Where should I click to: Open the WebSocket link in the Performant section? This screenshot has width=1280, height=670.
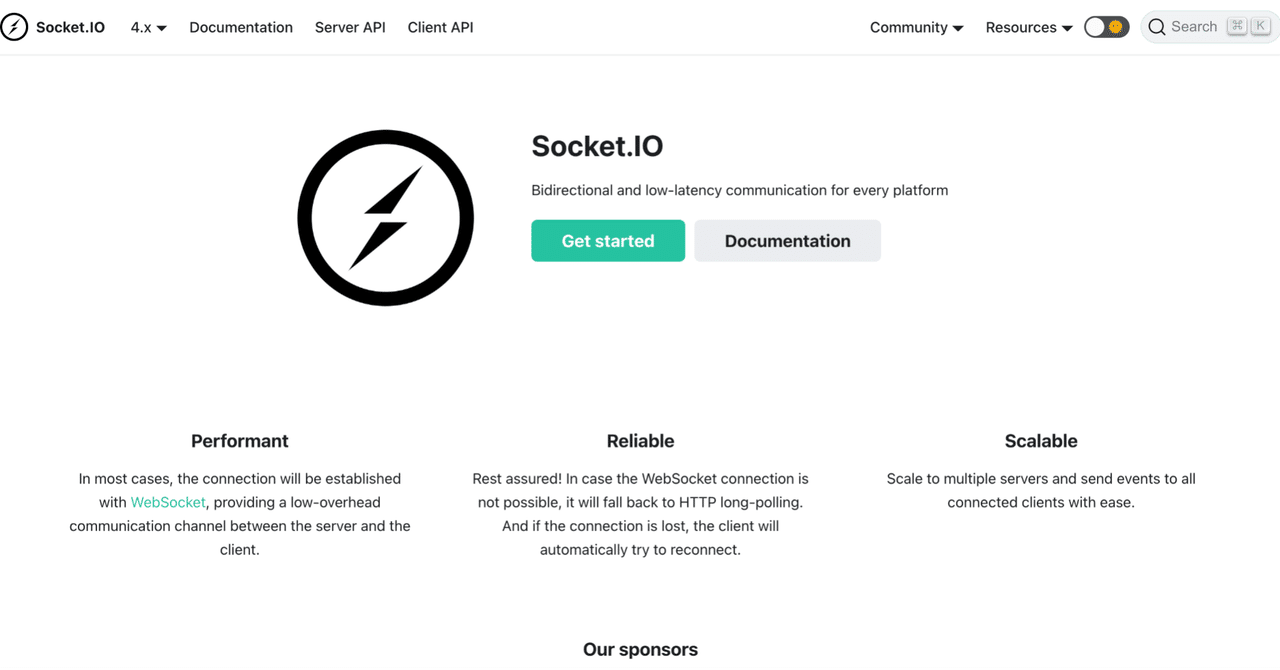pyautogui.click(x=167, y=501)
